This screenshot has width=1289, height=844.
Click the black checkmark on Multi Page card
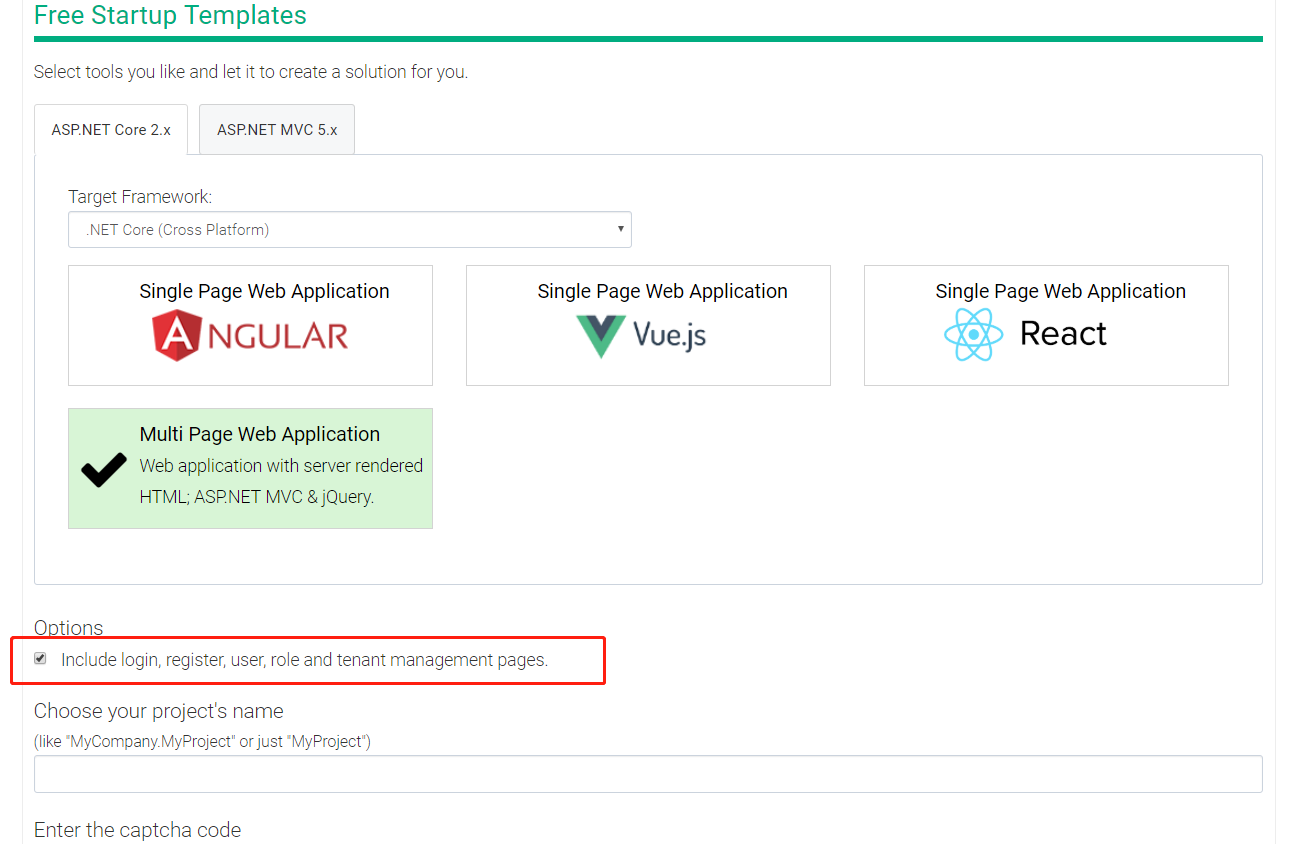[x=104, y=469]
